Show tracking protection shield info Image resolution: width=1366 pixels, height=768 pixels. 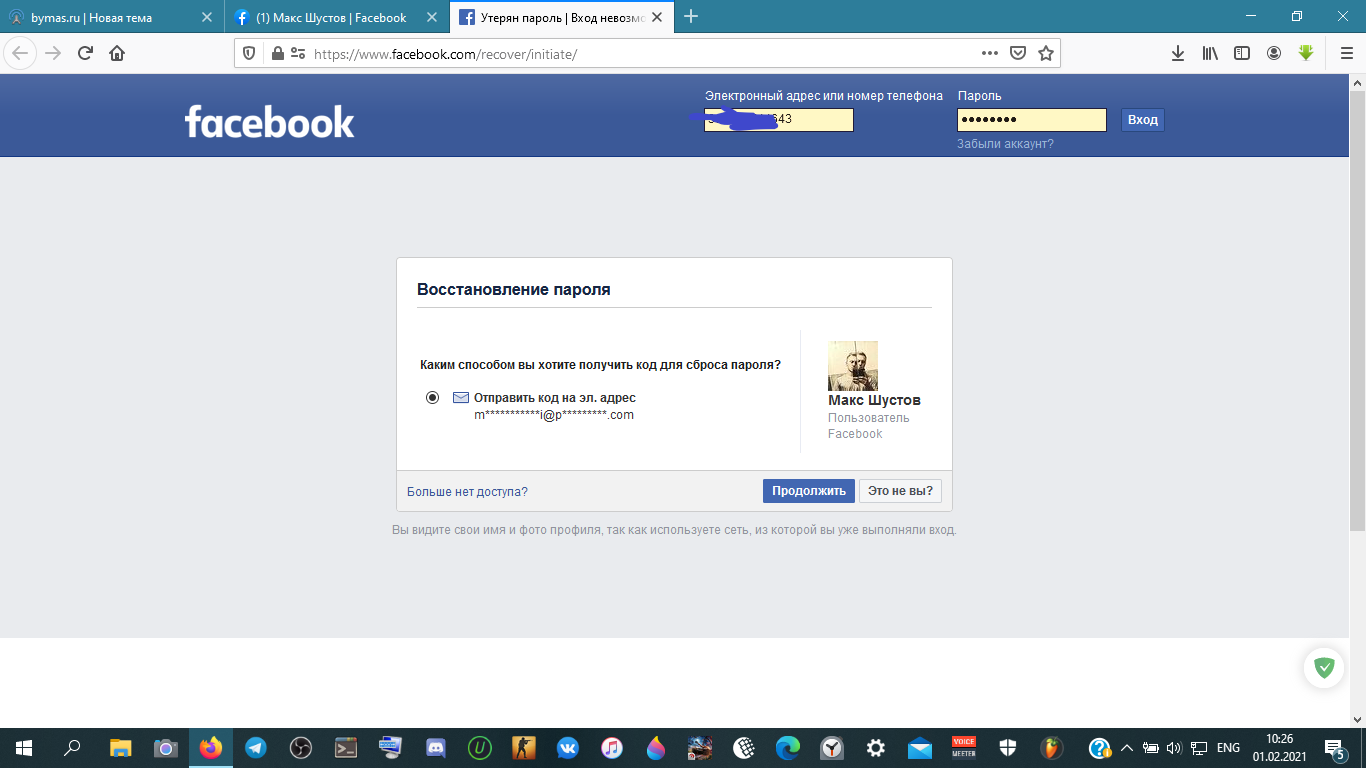point(250,53)
